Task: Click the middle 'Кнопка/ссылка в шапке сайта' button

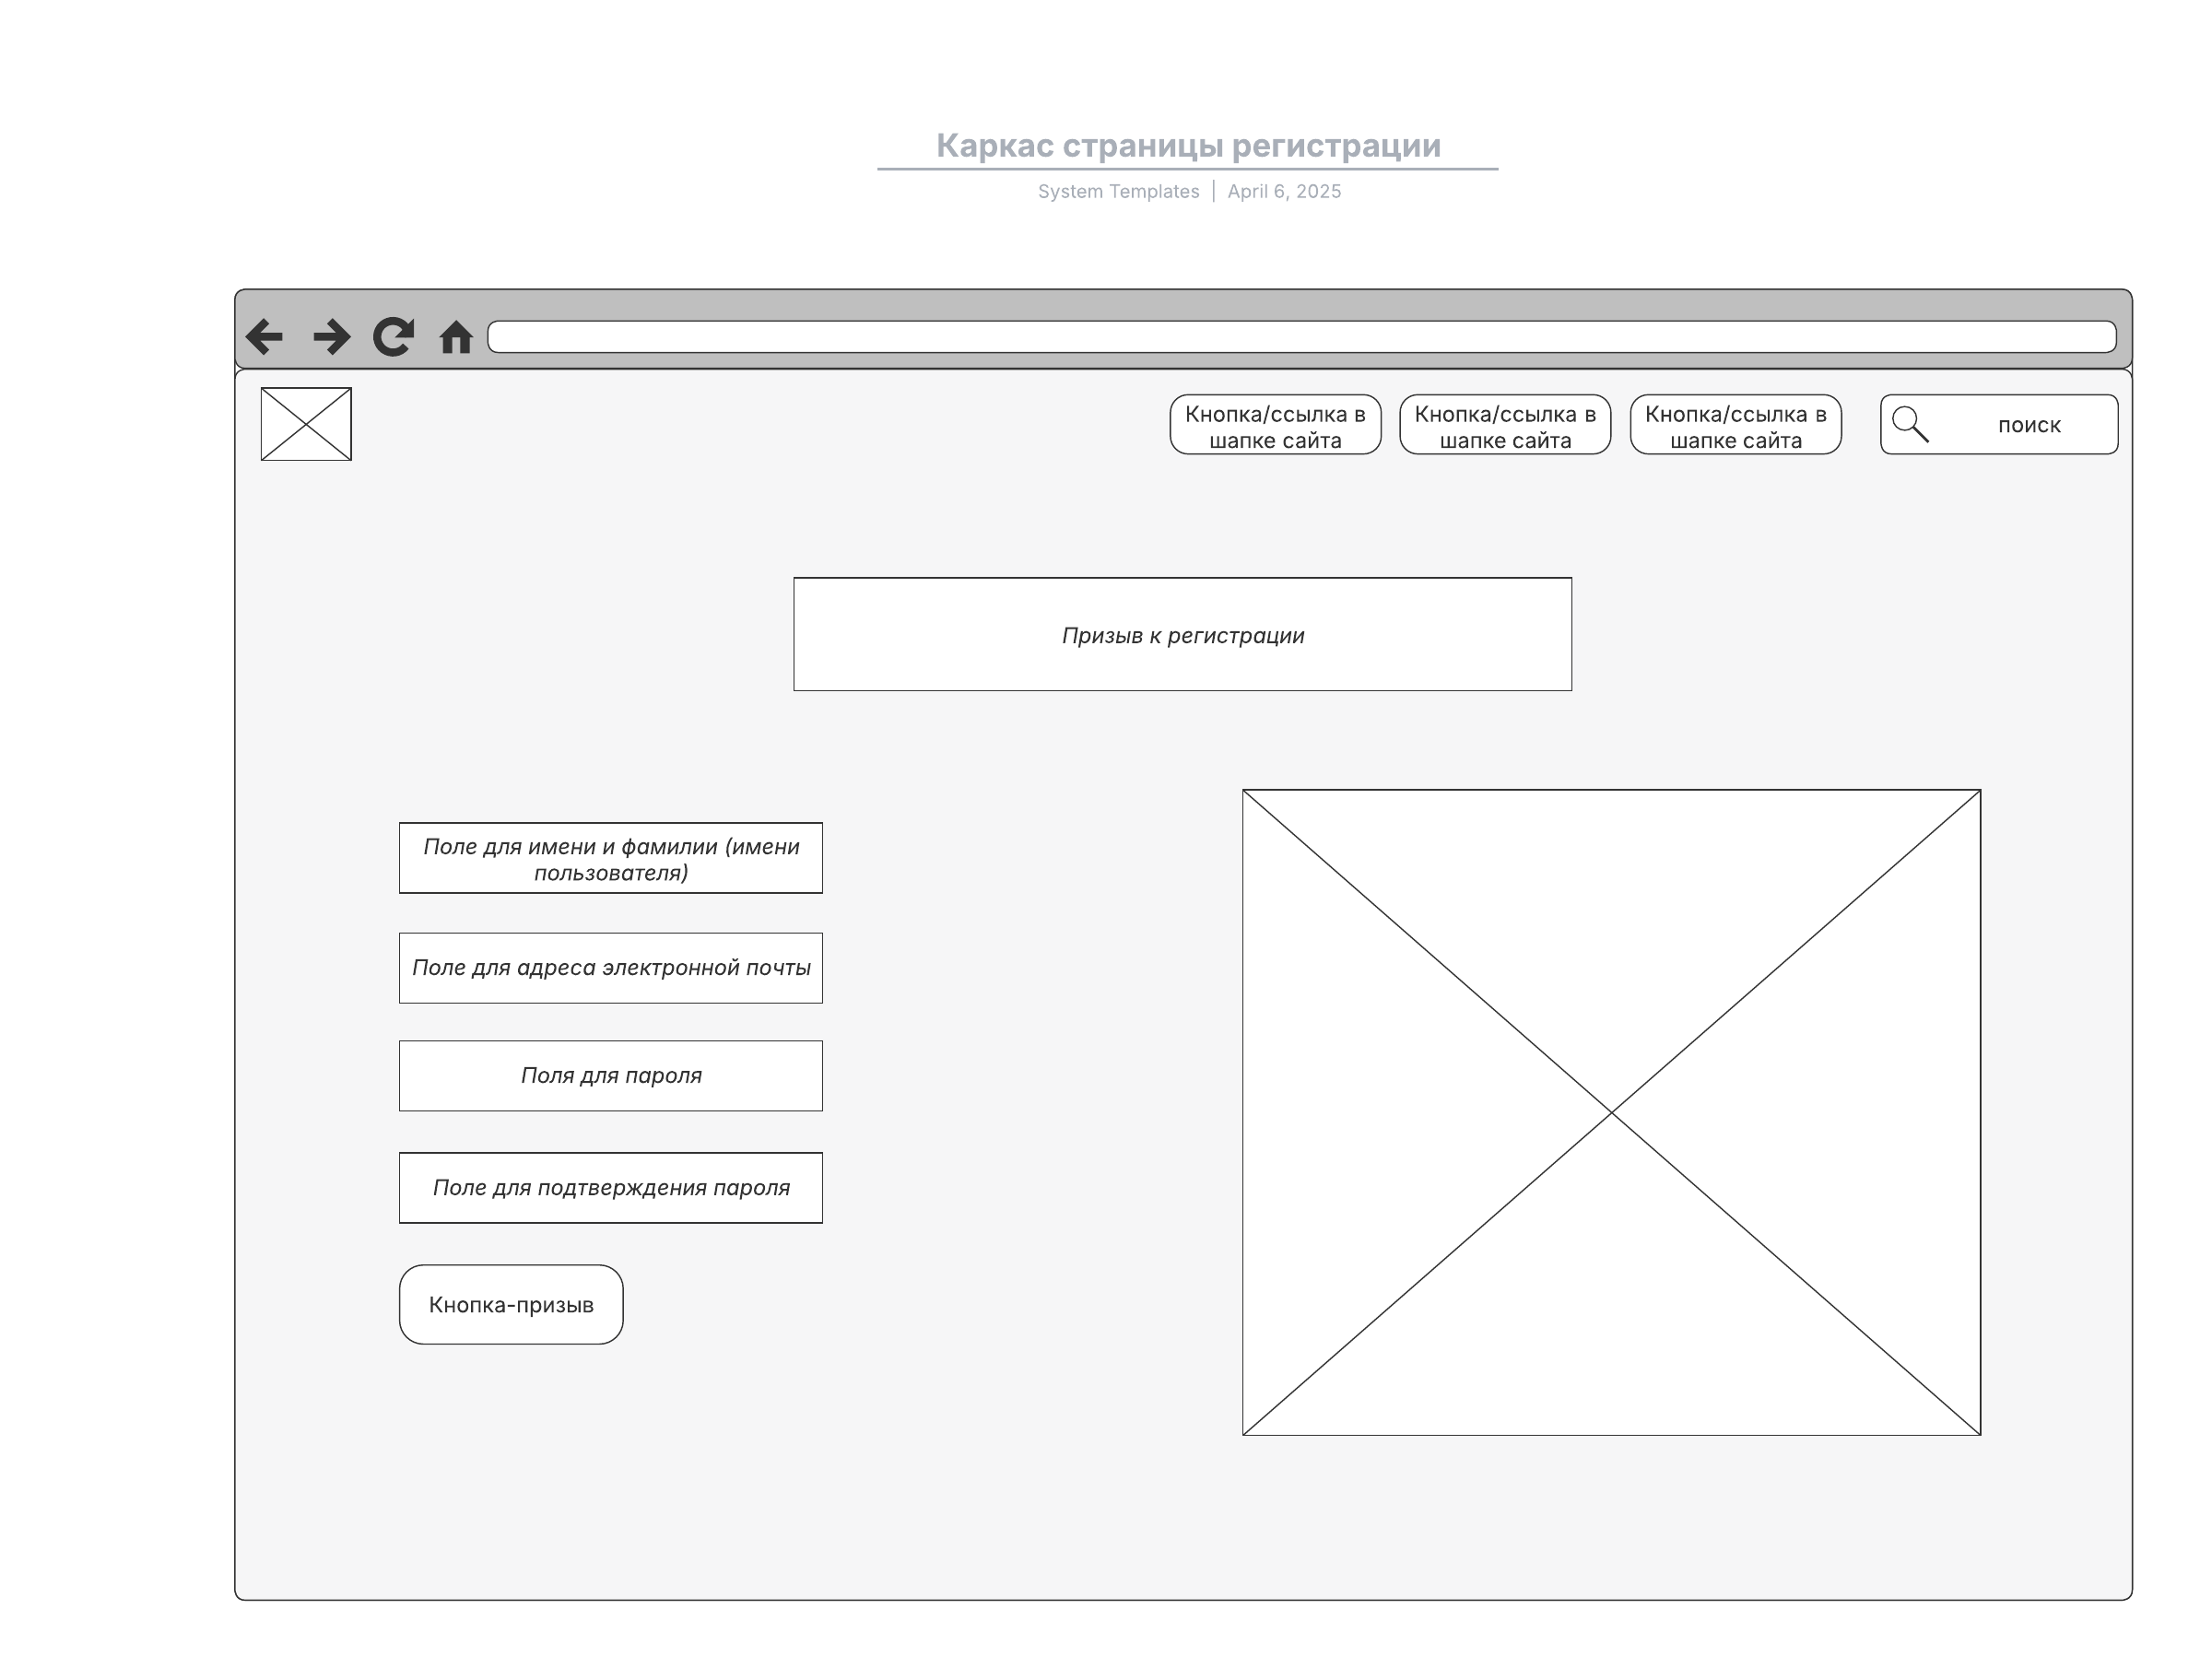Action: point(1505,425)
